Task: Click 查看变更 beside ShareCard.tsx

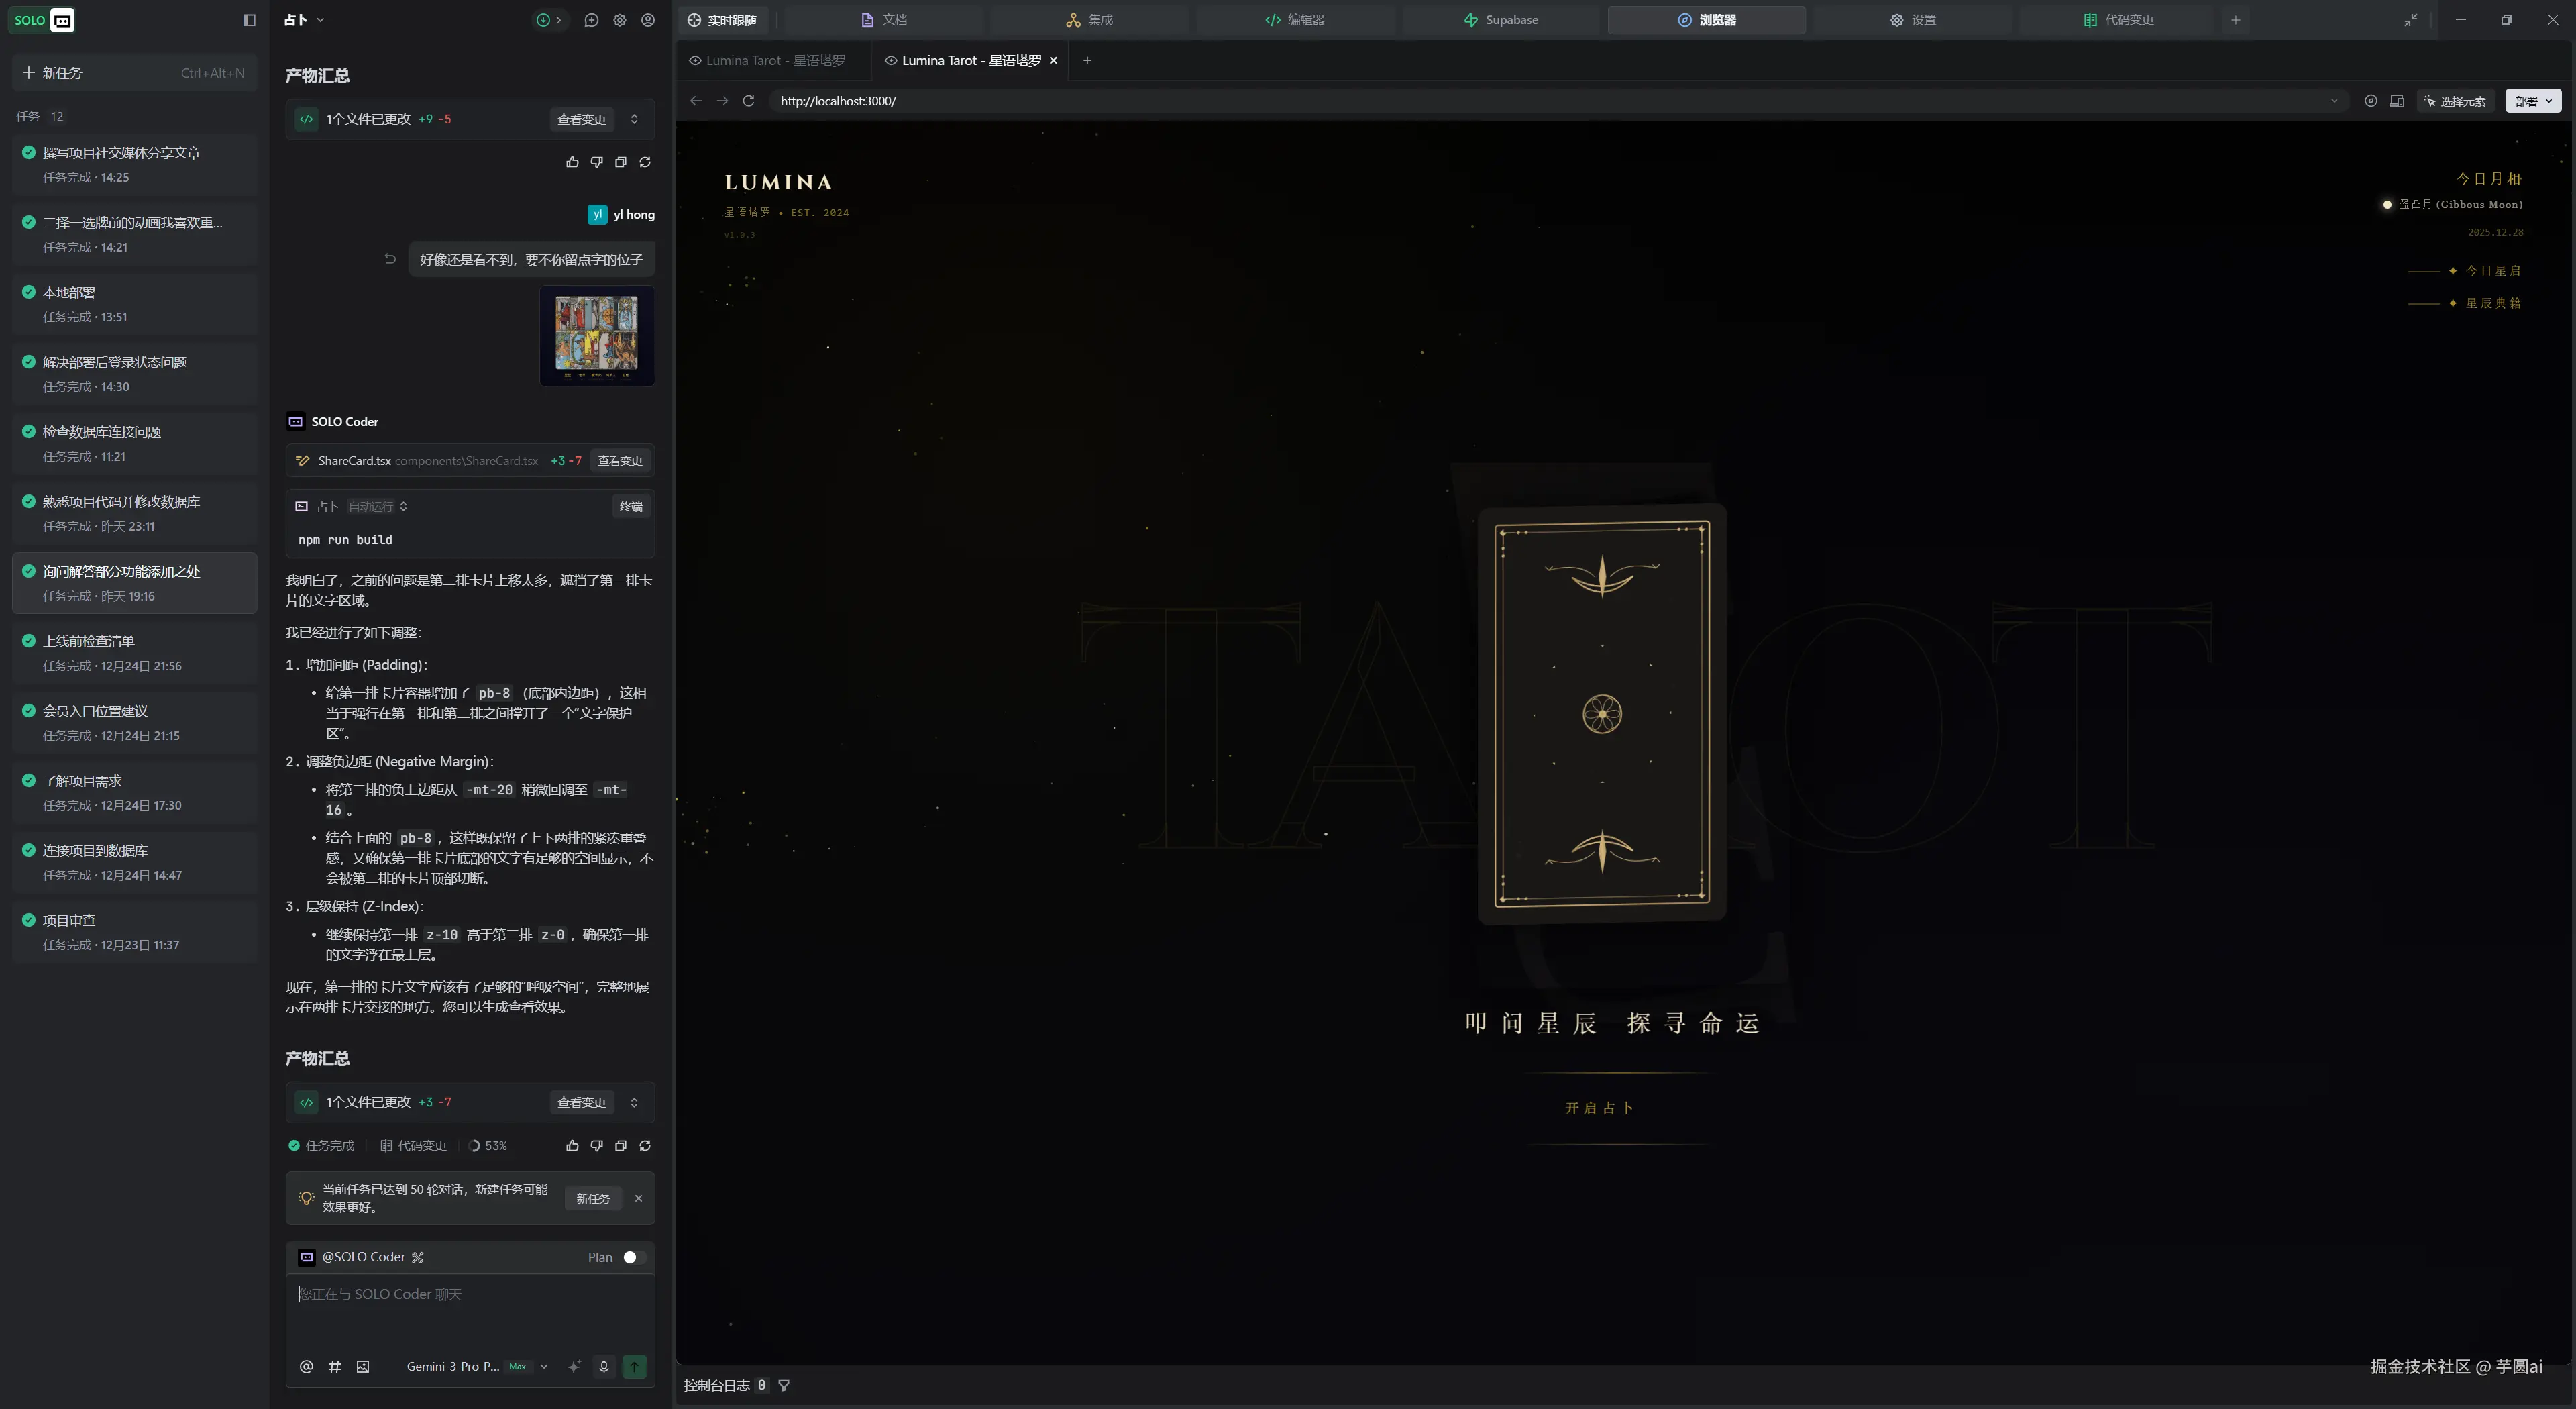Action: [620, 461]
